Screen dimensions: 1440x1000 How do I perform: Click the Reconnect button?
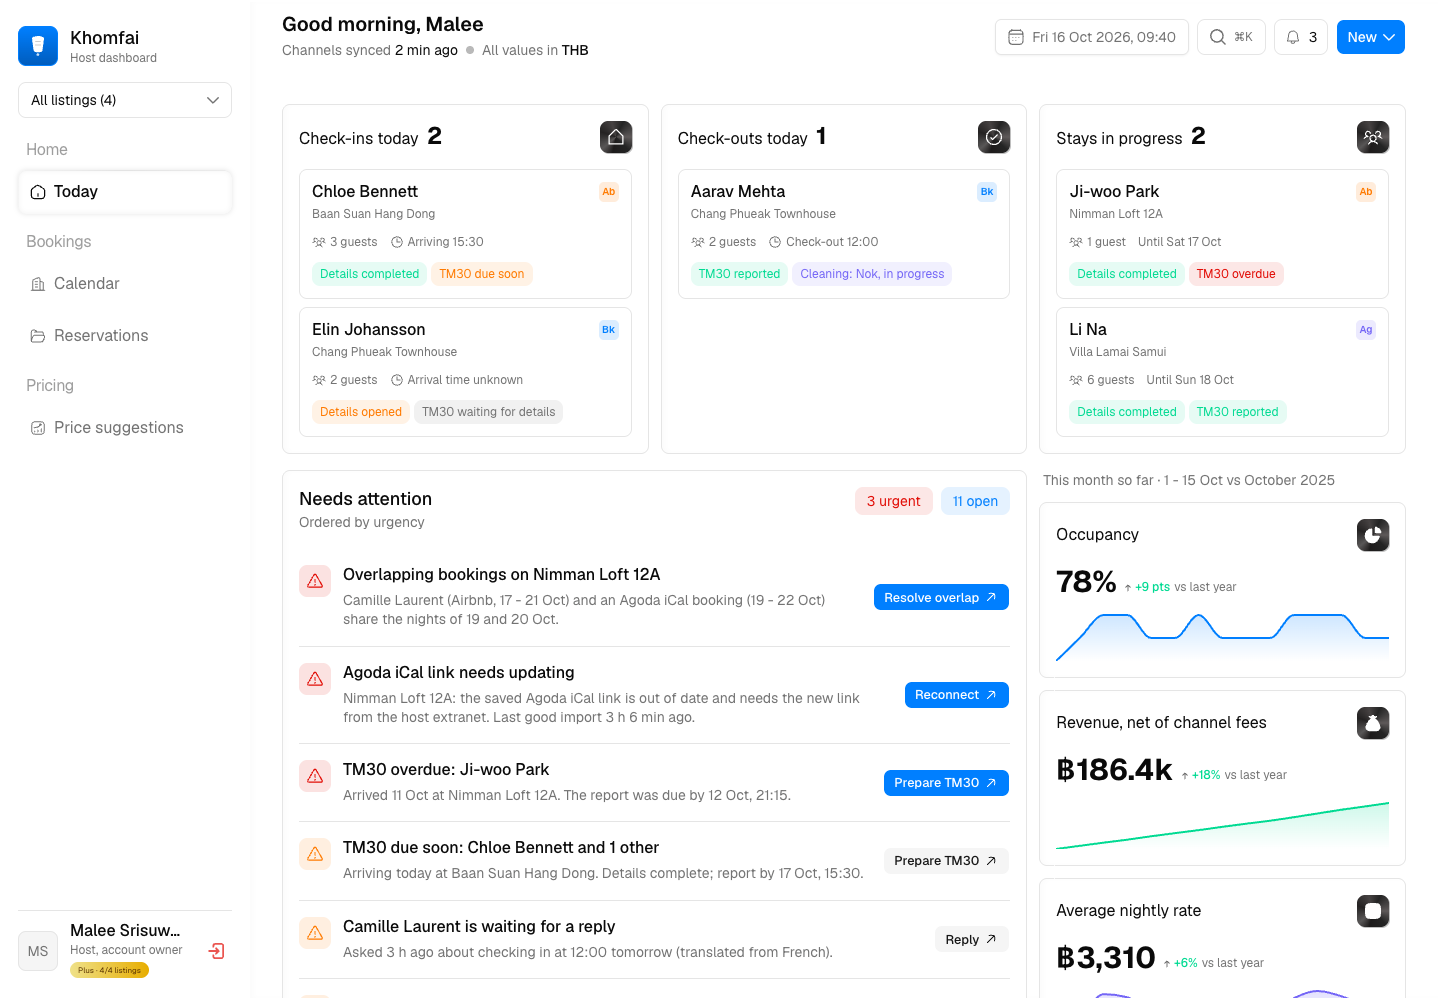[957, 695]
